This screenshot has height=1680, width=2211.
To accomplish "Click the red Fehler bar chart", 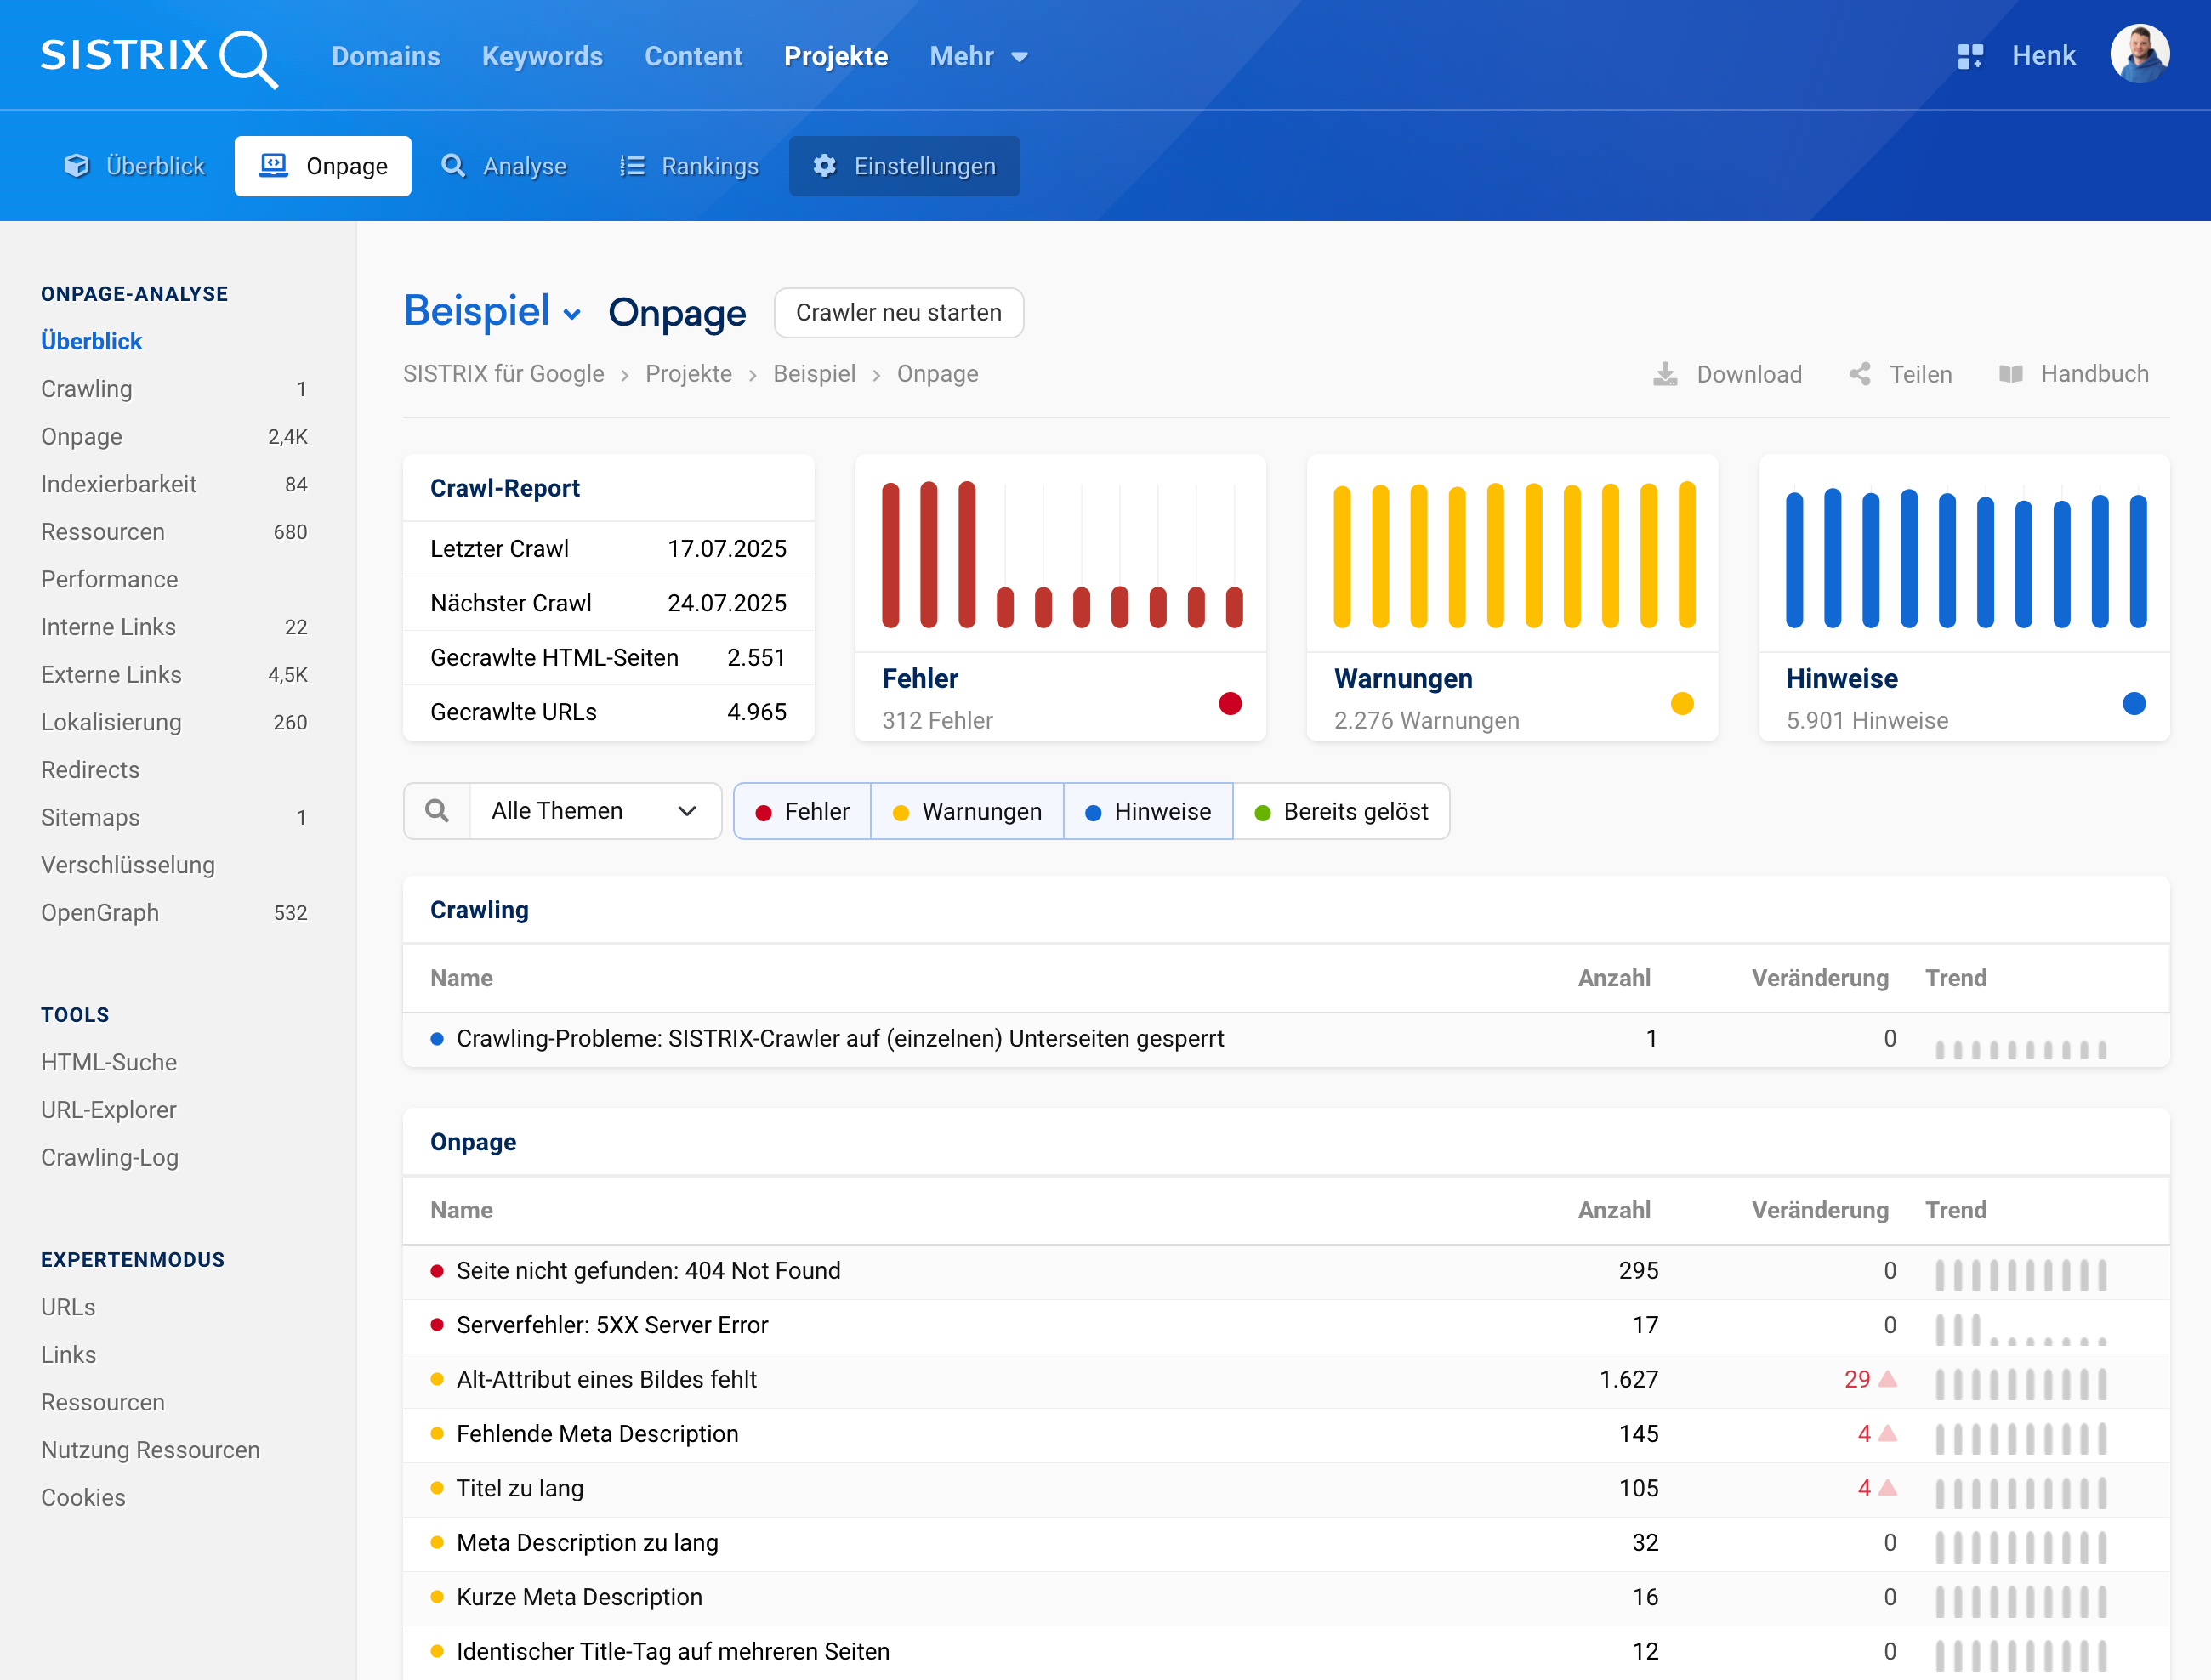I will 1061,555.
